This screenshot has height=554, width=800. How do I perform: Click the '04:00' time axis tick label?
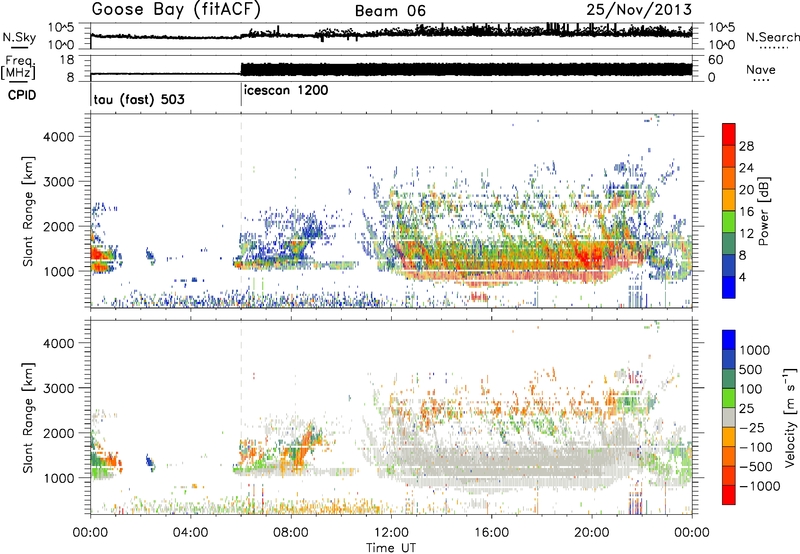[190, 533]
